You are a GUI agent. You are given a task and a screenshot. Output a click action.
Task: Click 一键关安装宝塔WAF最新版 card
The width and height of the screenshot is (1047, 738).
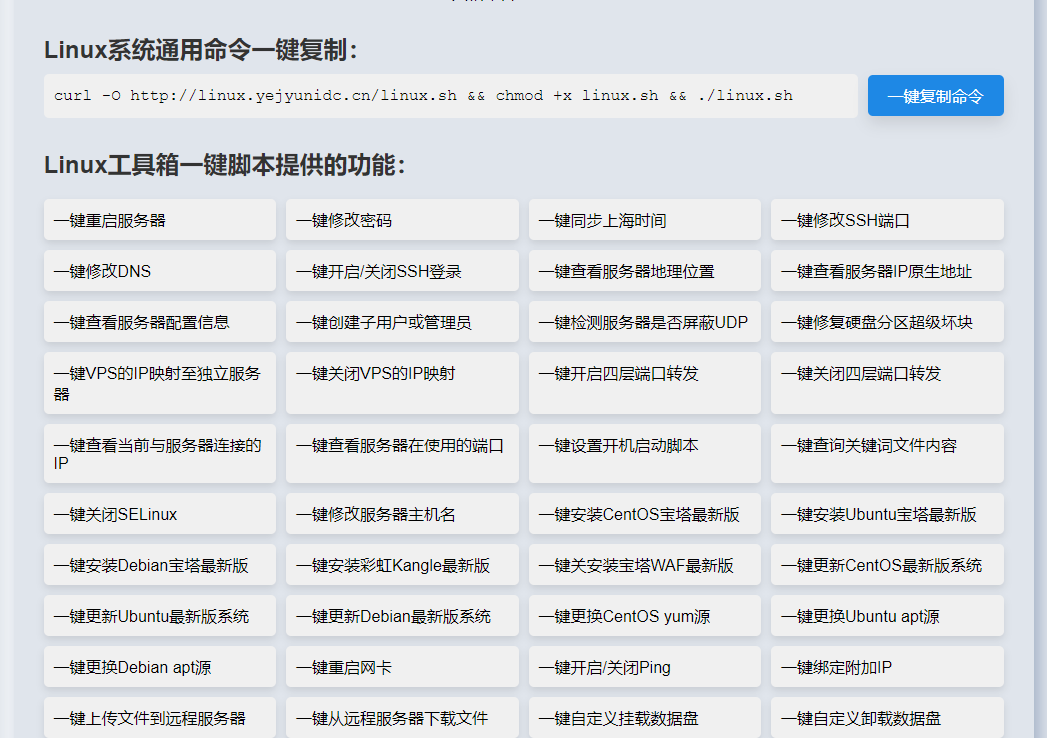(x=644, y=565)
